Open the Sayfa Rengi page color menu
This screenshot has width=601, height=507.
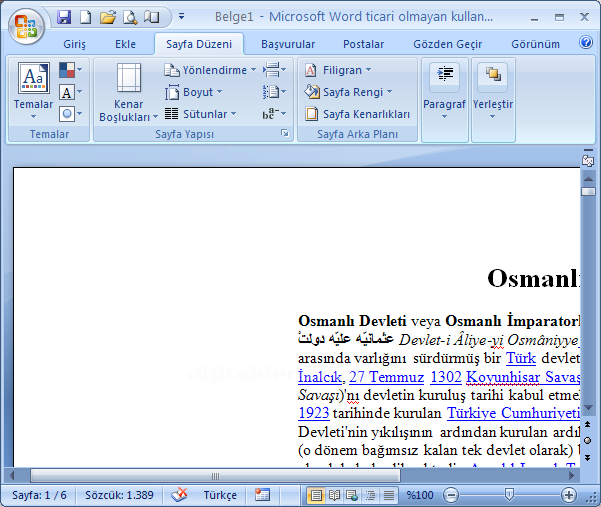348,92
